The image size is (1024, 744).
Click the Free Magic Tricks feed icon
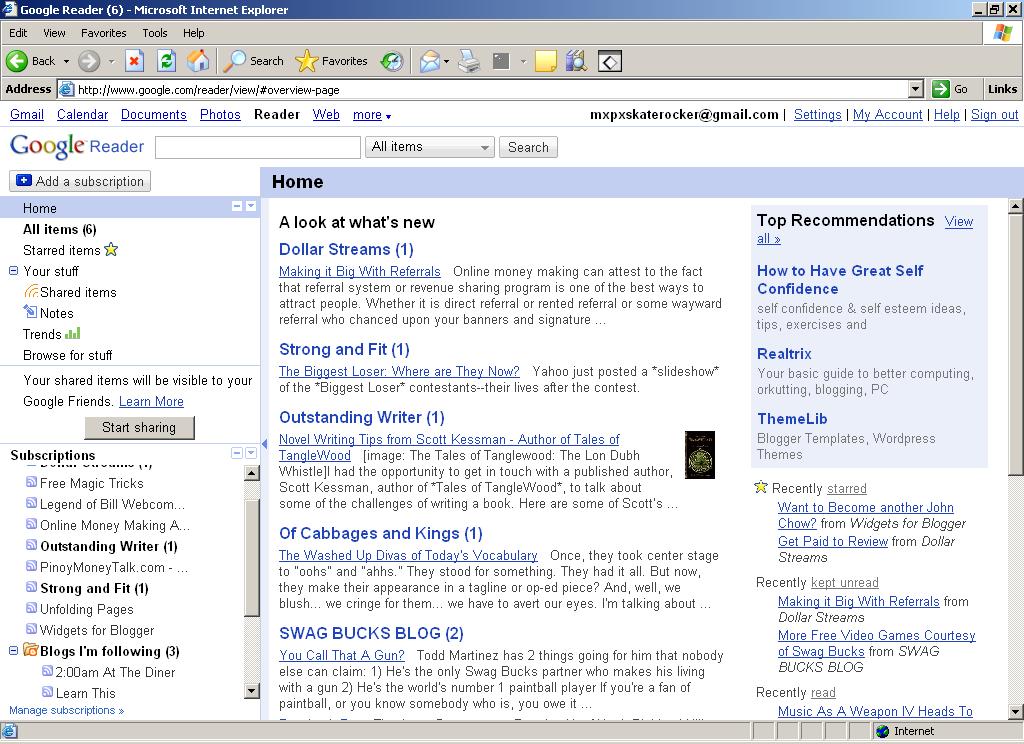[31, 482]
